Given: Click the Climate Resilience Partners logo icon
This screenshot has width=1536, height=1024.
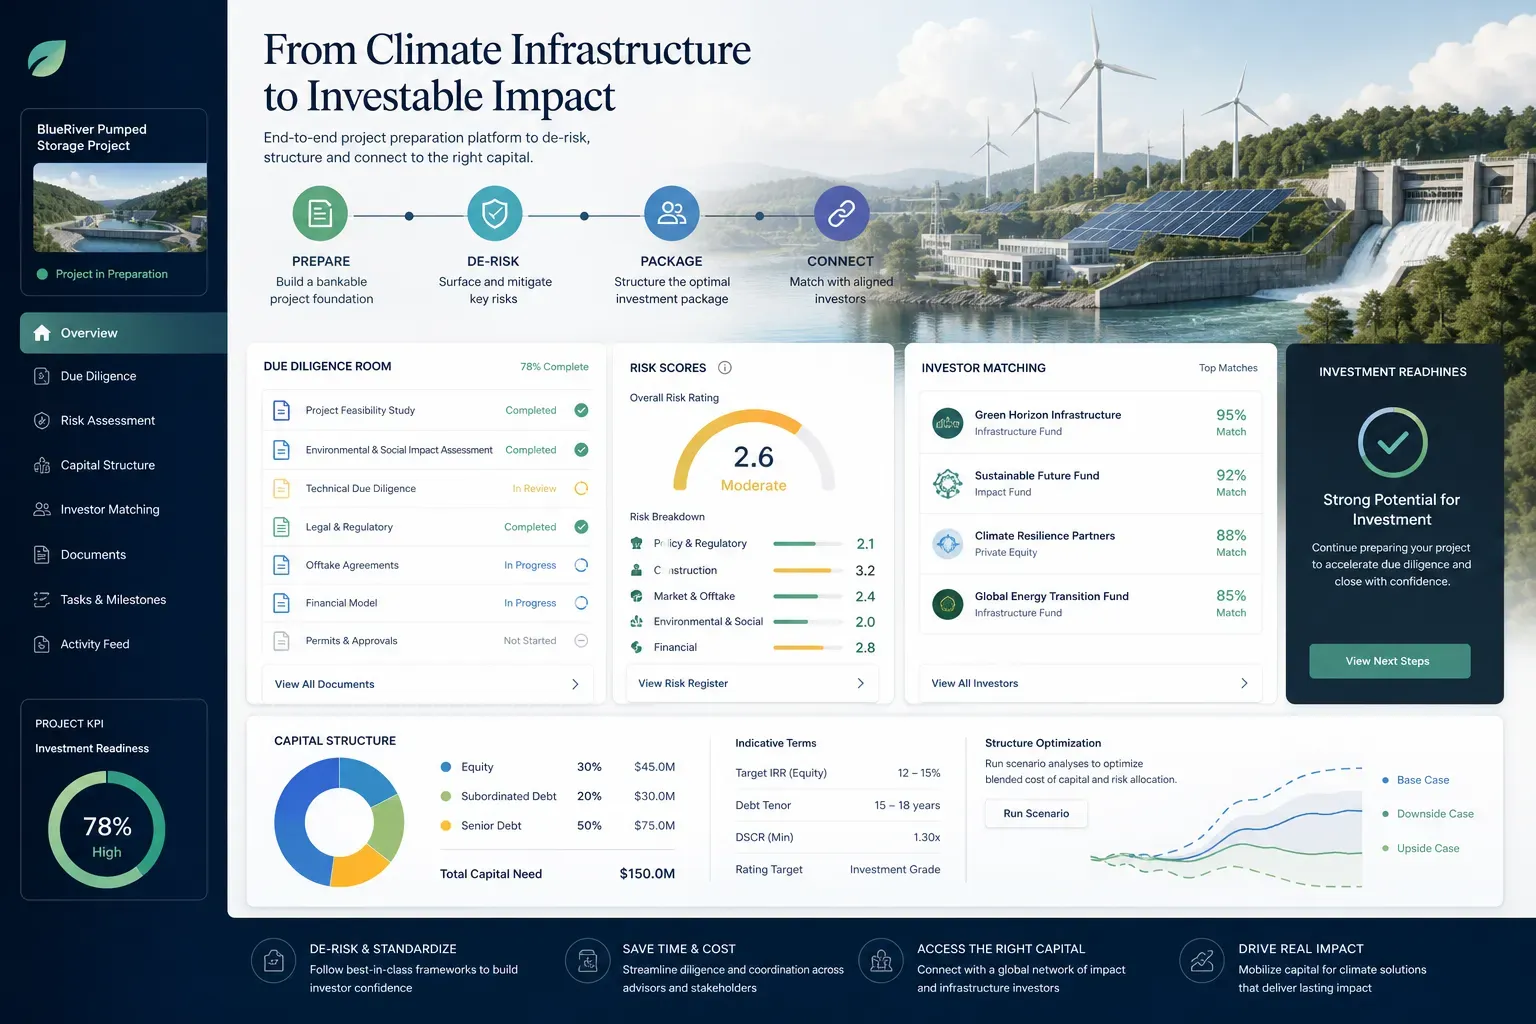Looking at the screenshot, I should (x=947, y=544).
